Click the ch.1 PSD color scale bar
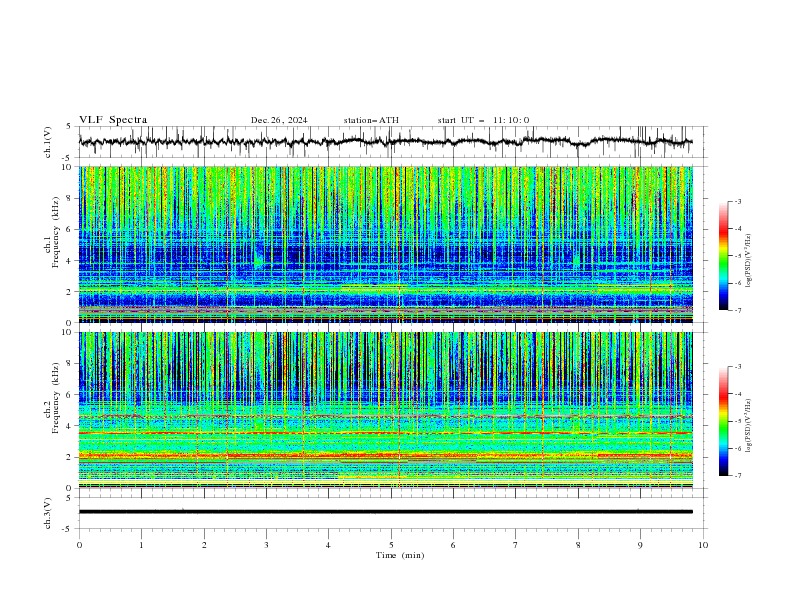This screenshot has height=612, width=792. pyautogui.click(x=723, y=255)
